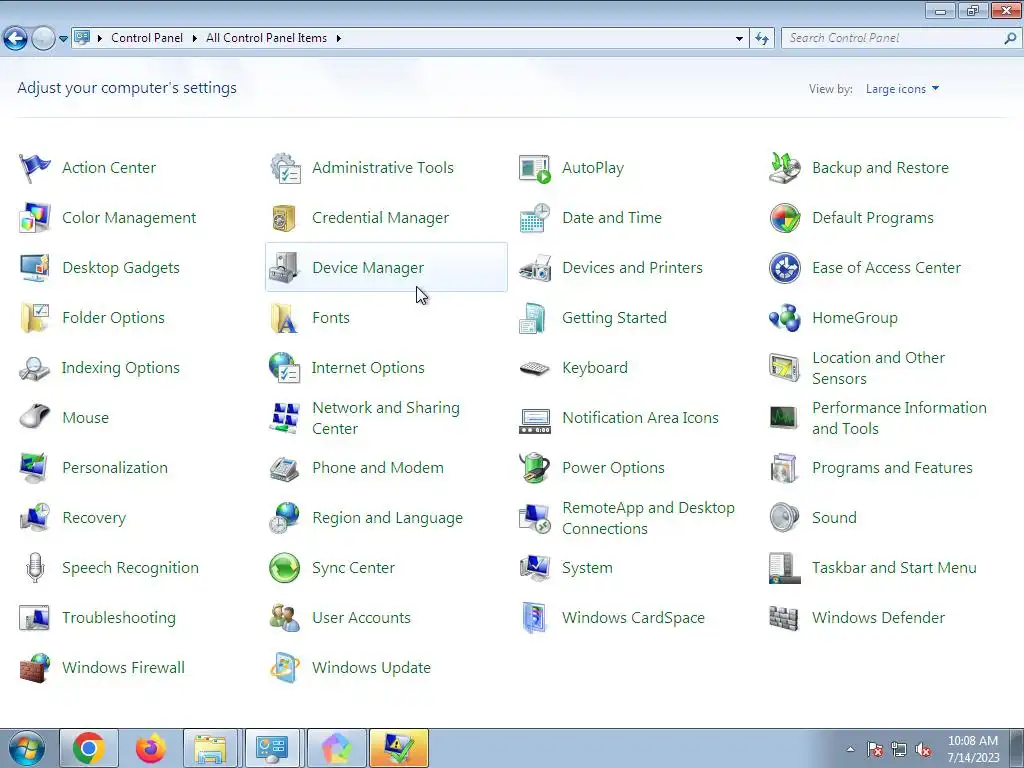This screenshot has width=1024, height=768.
Task: Click the Device Manager icon
Action: [285, 268]
